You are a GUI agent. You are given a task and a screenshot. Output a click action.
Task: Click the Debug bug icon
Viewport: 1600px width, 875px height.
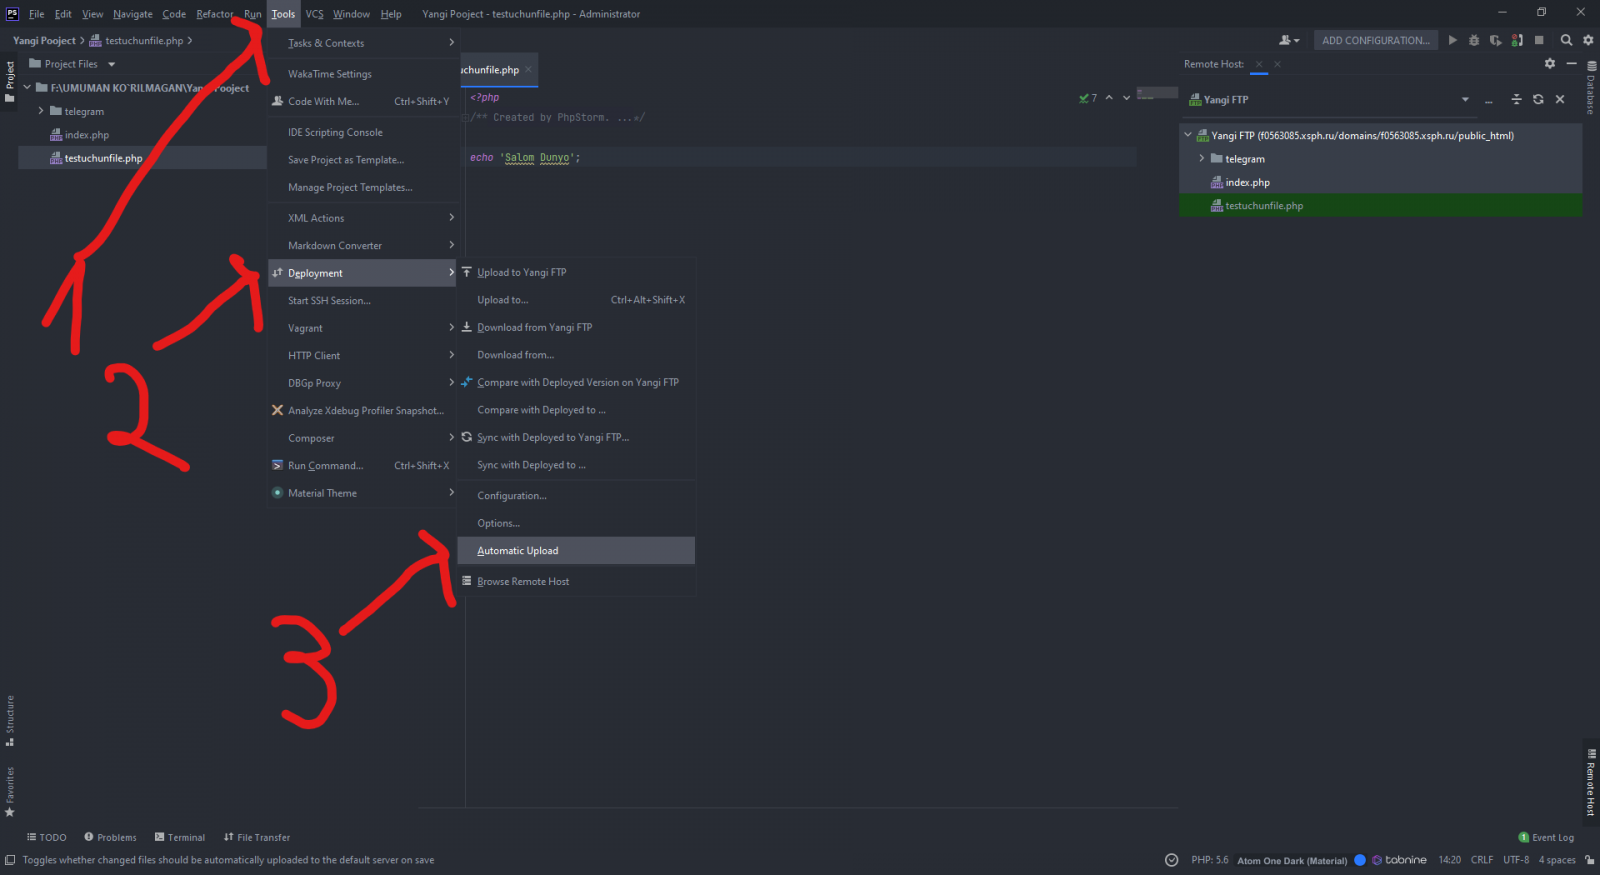click(1474, 40)
